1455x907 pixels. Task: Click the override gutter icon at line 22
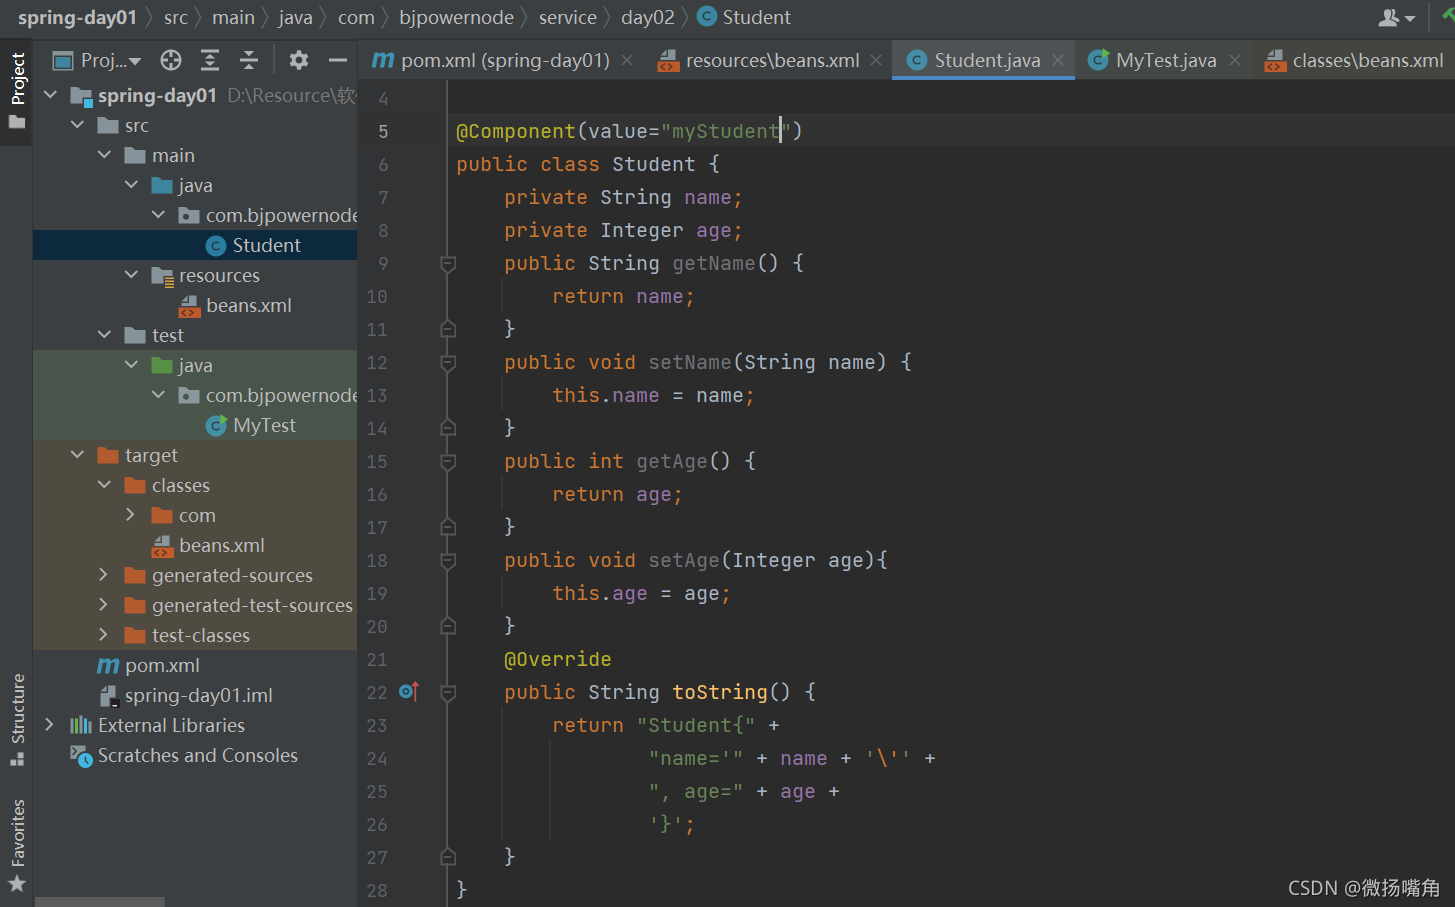click(x=409, y=691)
